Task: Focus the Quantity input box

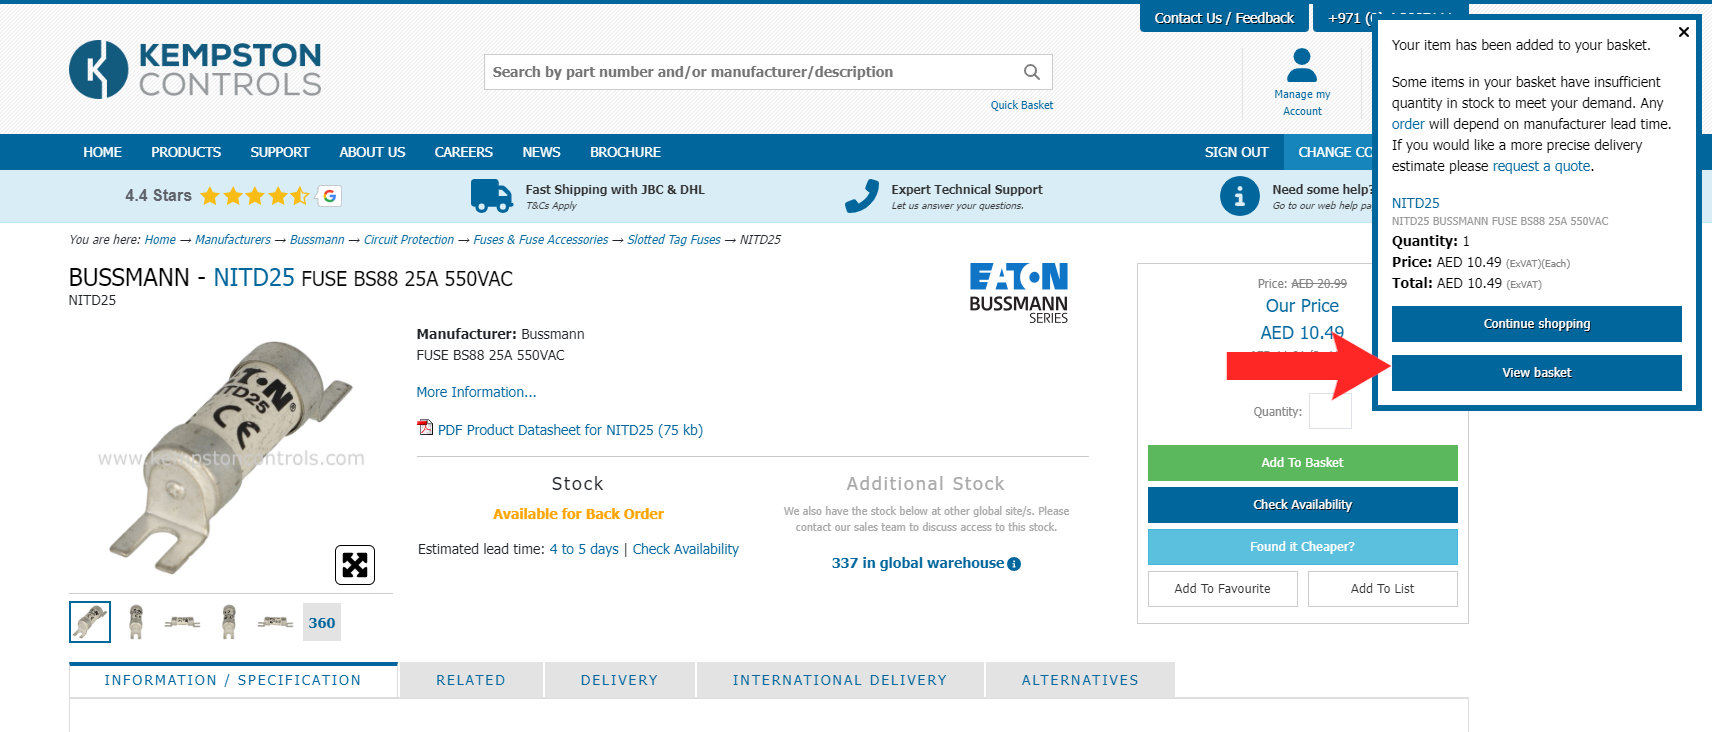Action: [x=1330, y=411]
